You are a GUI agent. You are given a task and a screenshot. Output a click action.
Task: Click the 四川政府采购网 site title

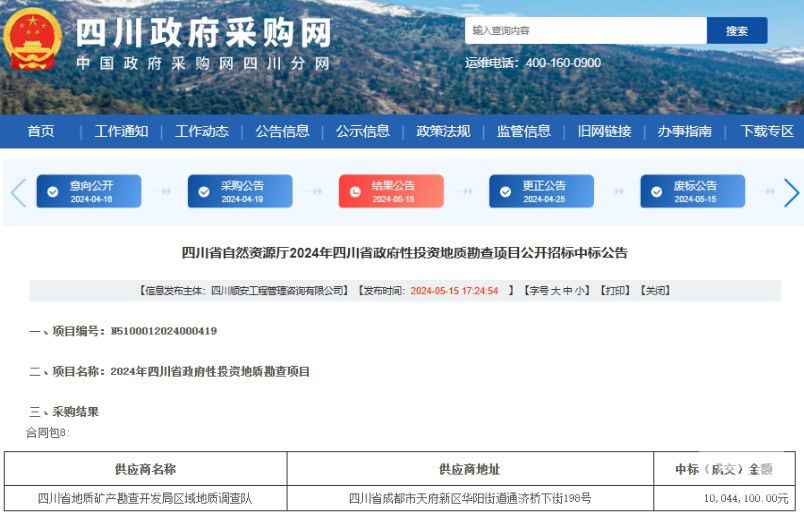(203, 32)
